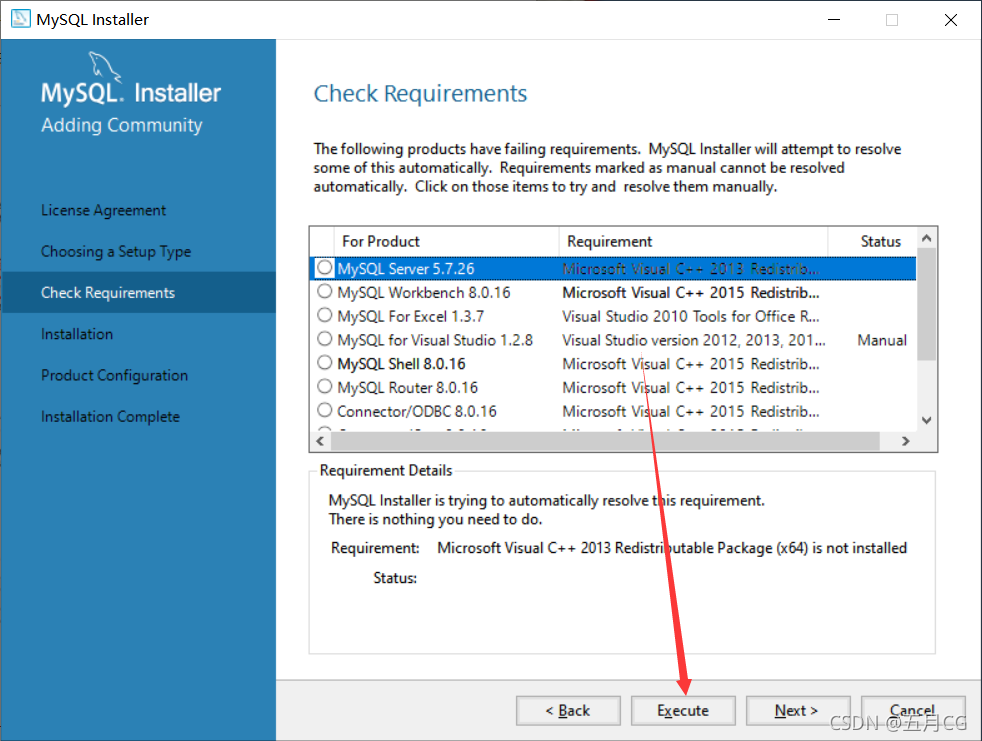This screenshot has width=982, height=741.
Task: Minimize the MySQL Installer window
Action: [834, 19]
